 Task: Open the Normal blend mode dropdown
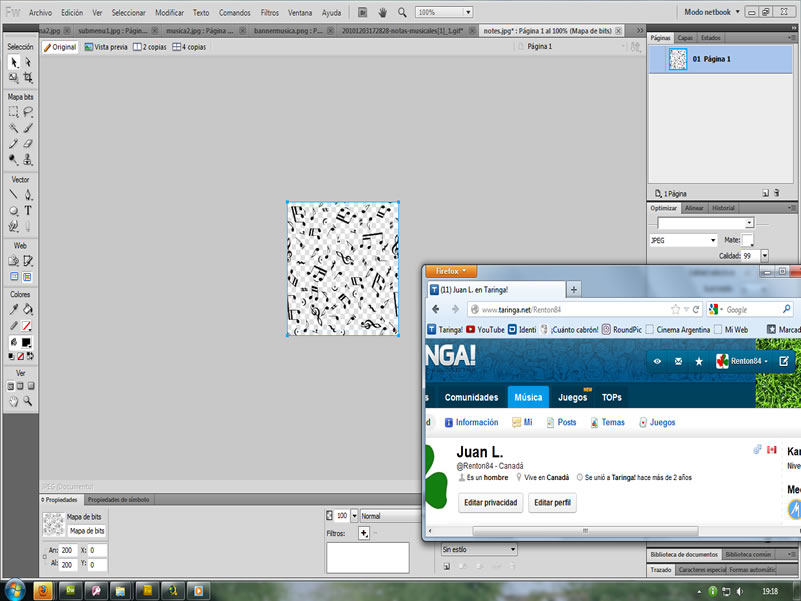click(391, 516)
